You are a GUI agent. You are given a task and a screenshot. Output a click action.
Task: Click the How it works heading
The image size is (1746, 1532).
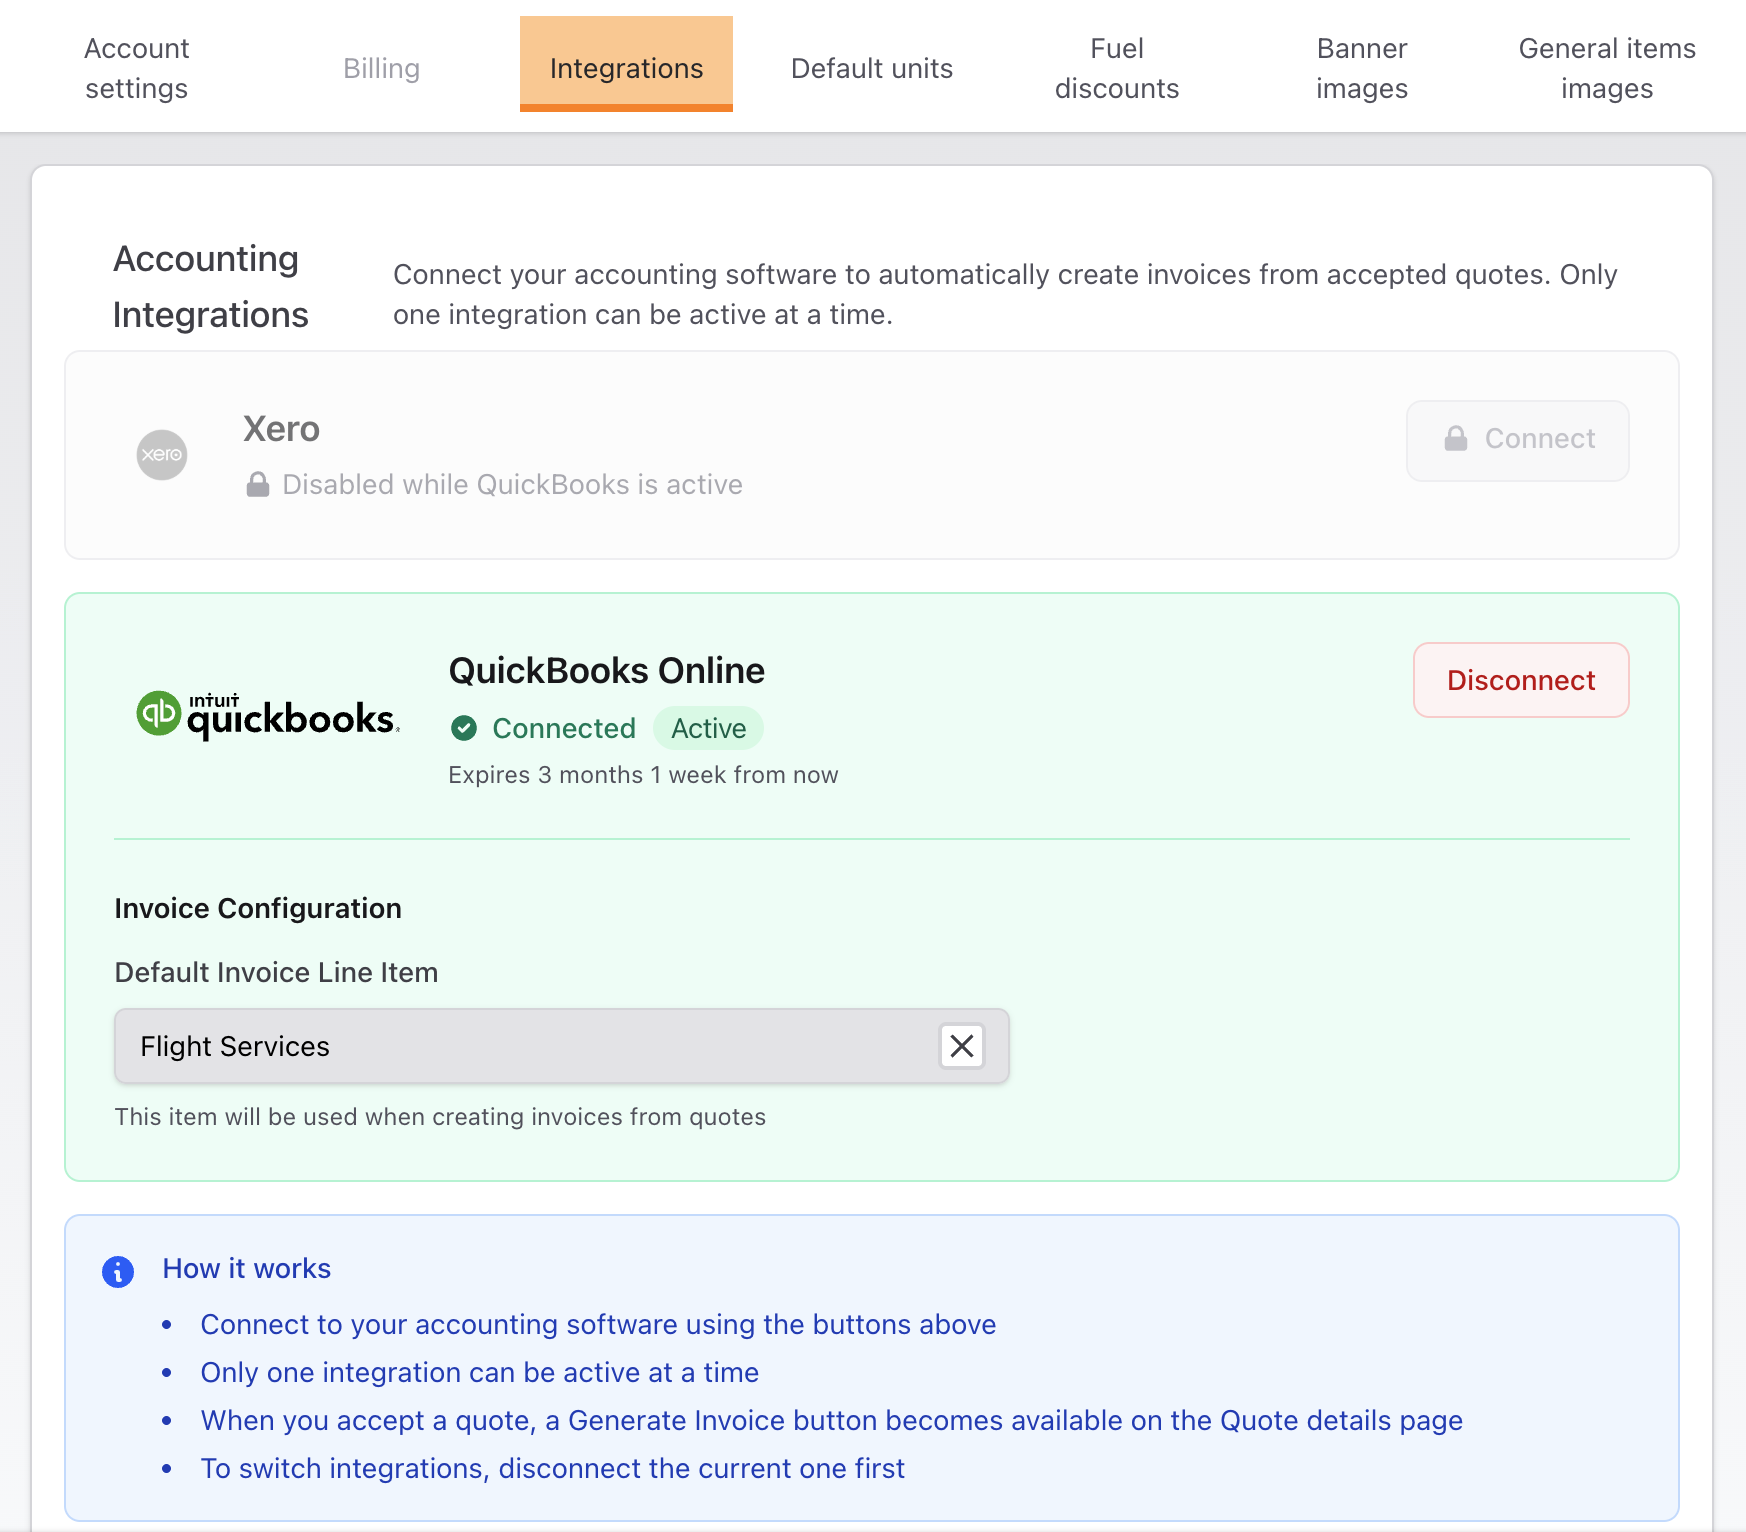click(247, 1268)
